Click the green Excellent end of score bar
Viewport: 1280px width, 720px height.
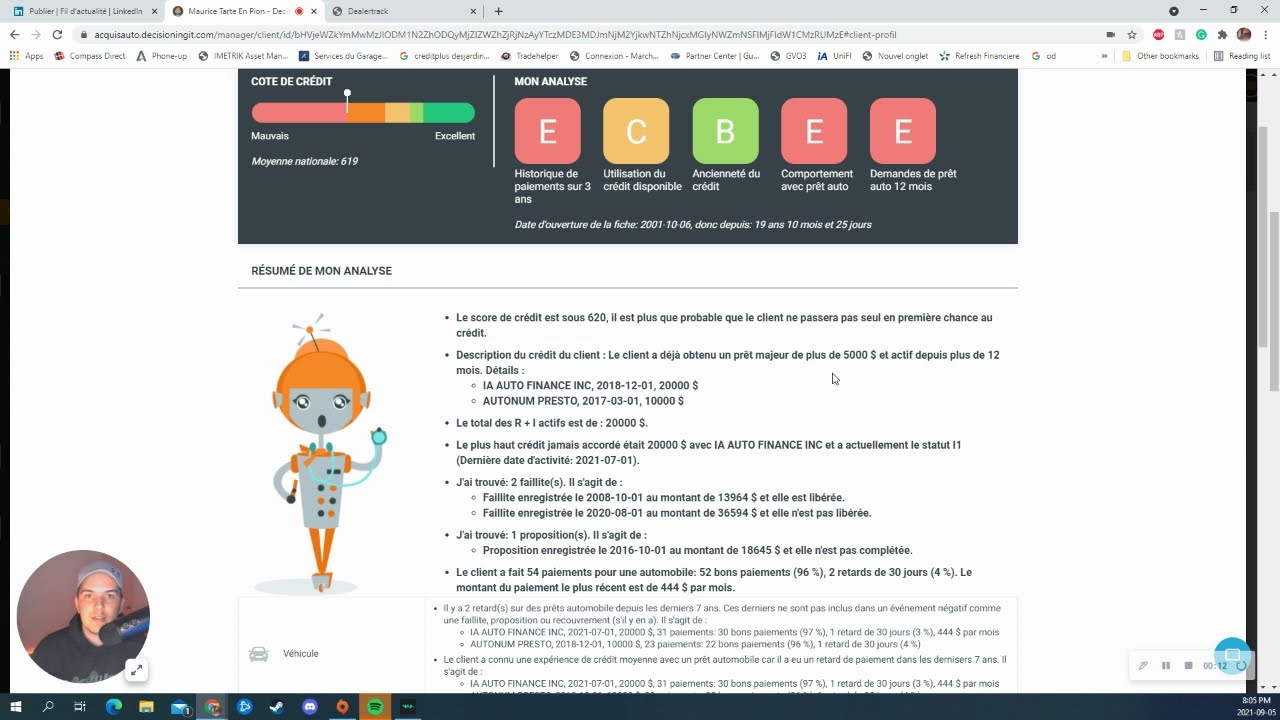pos(450,113)
